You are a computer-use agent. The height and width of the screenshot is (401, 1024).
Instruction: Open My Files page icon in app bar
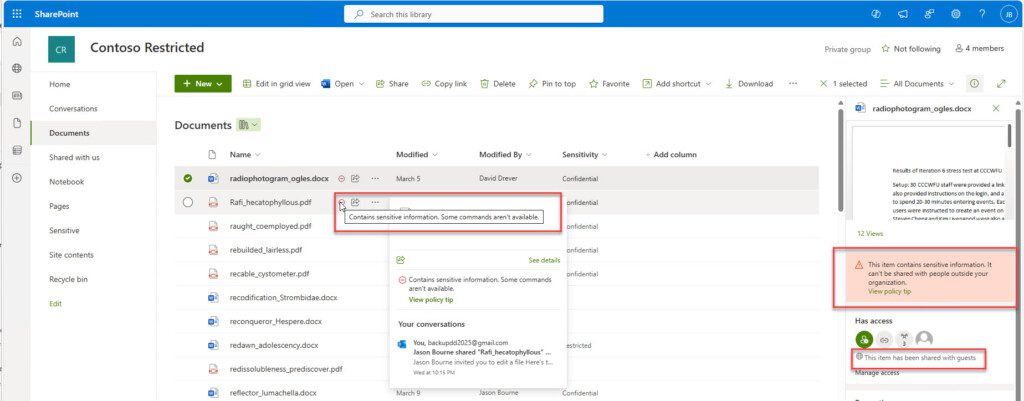tap(17, 123)
